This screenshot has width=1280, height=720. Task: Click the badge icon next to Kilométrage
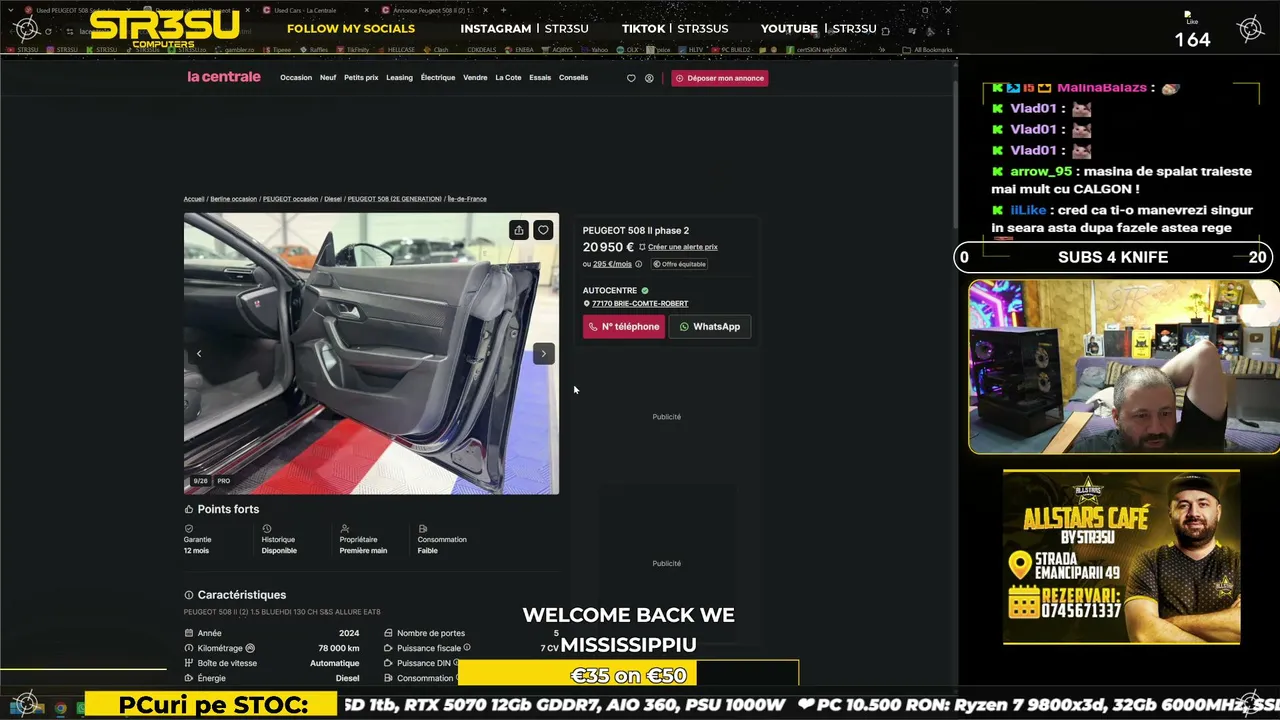(x=250, y=648)
